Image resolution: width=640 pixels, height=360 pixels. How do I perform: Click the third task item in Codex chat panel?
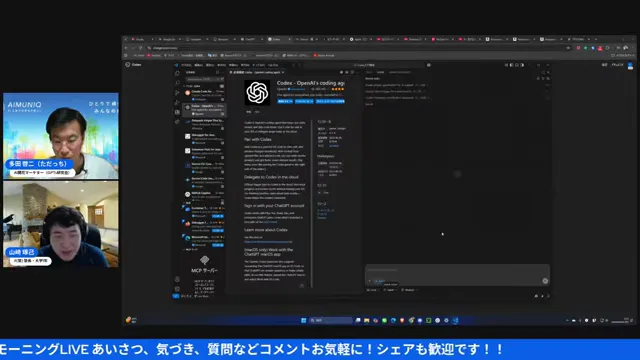click(x=396, y=98)
